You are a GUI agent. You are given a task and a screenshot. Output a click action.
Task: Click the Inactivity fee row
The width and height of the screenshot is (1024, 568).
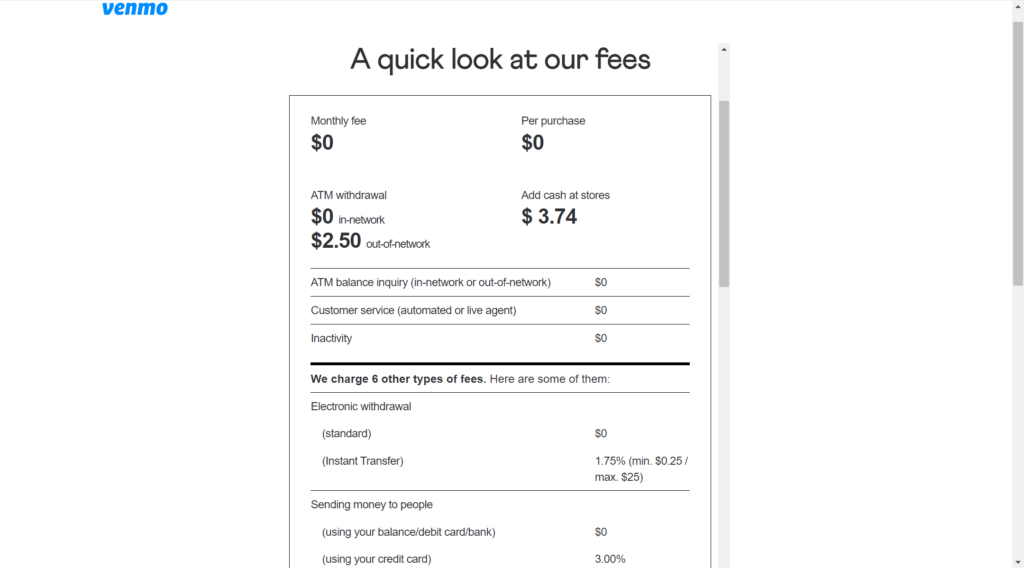click(500, 338)
